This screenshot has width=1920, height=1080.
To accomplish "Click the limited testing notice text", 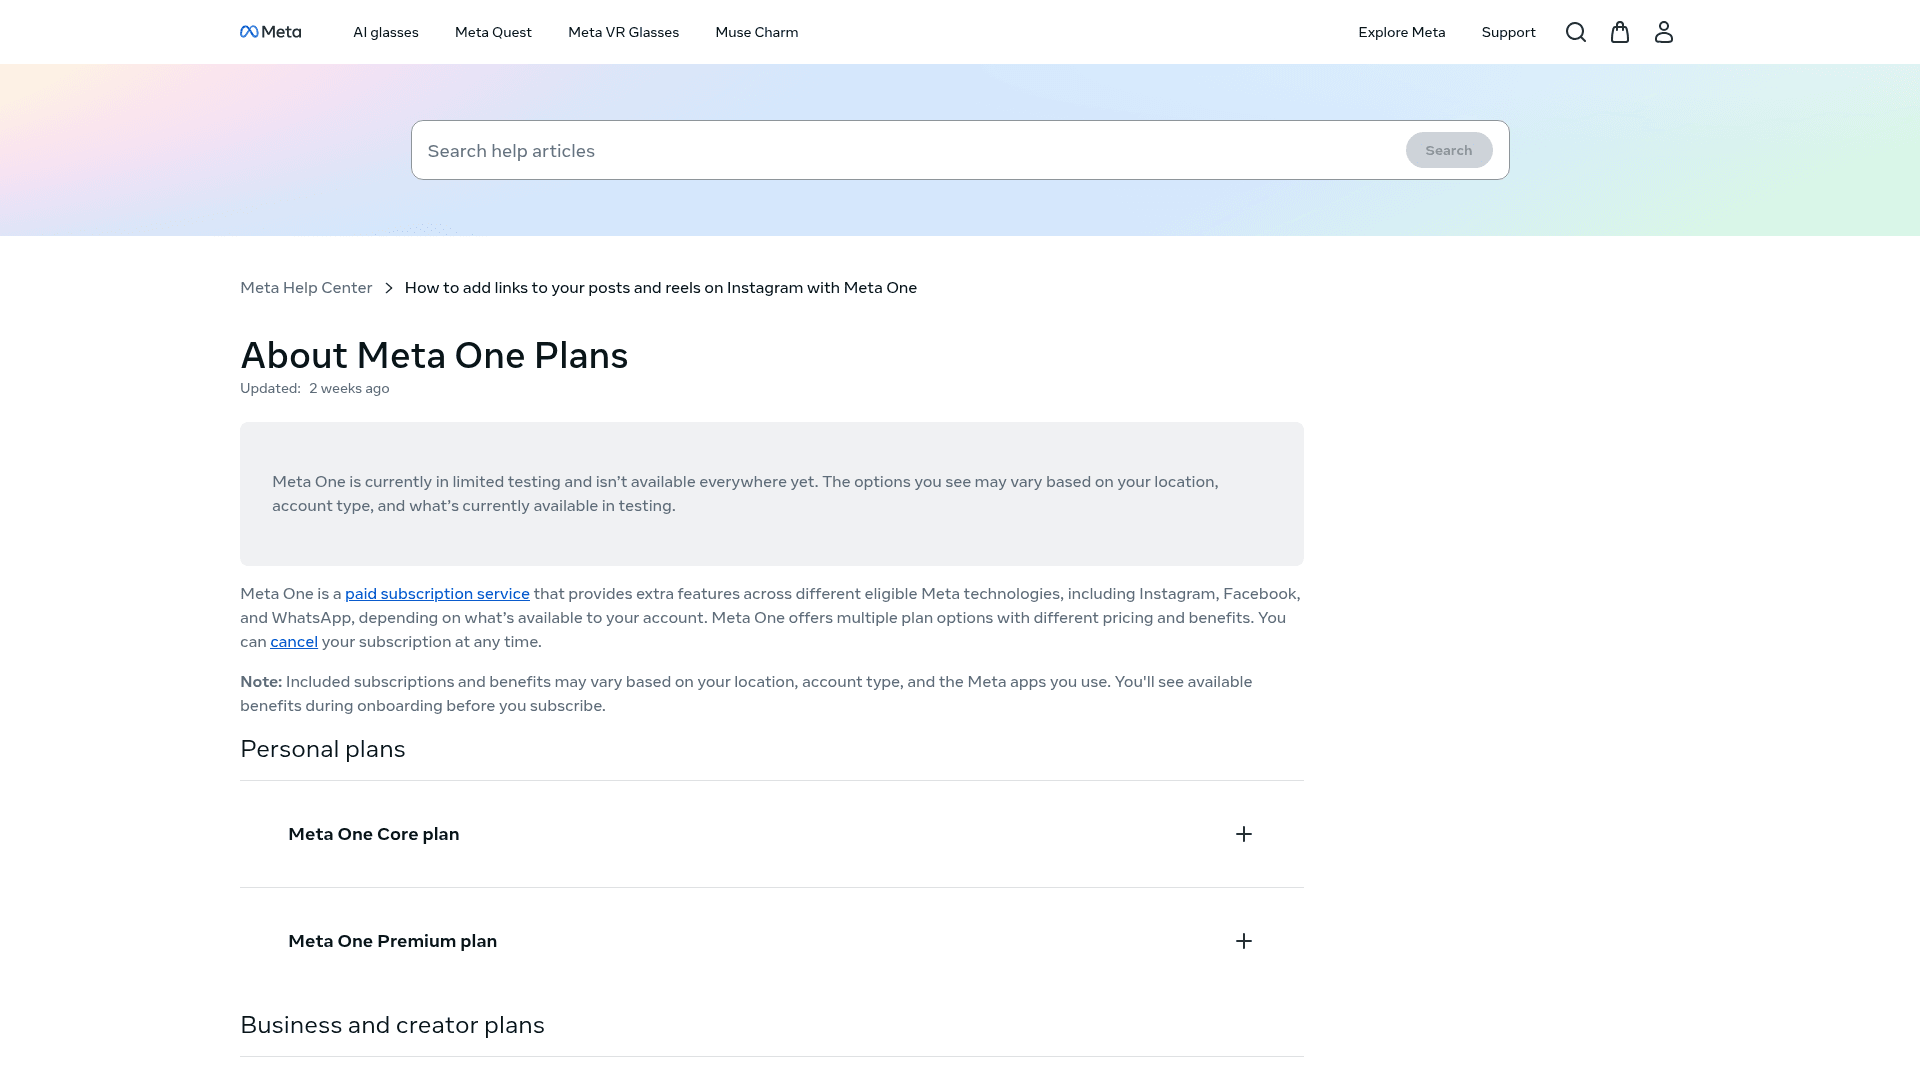I will click(745, 494).
